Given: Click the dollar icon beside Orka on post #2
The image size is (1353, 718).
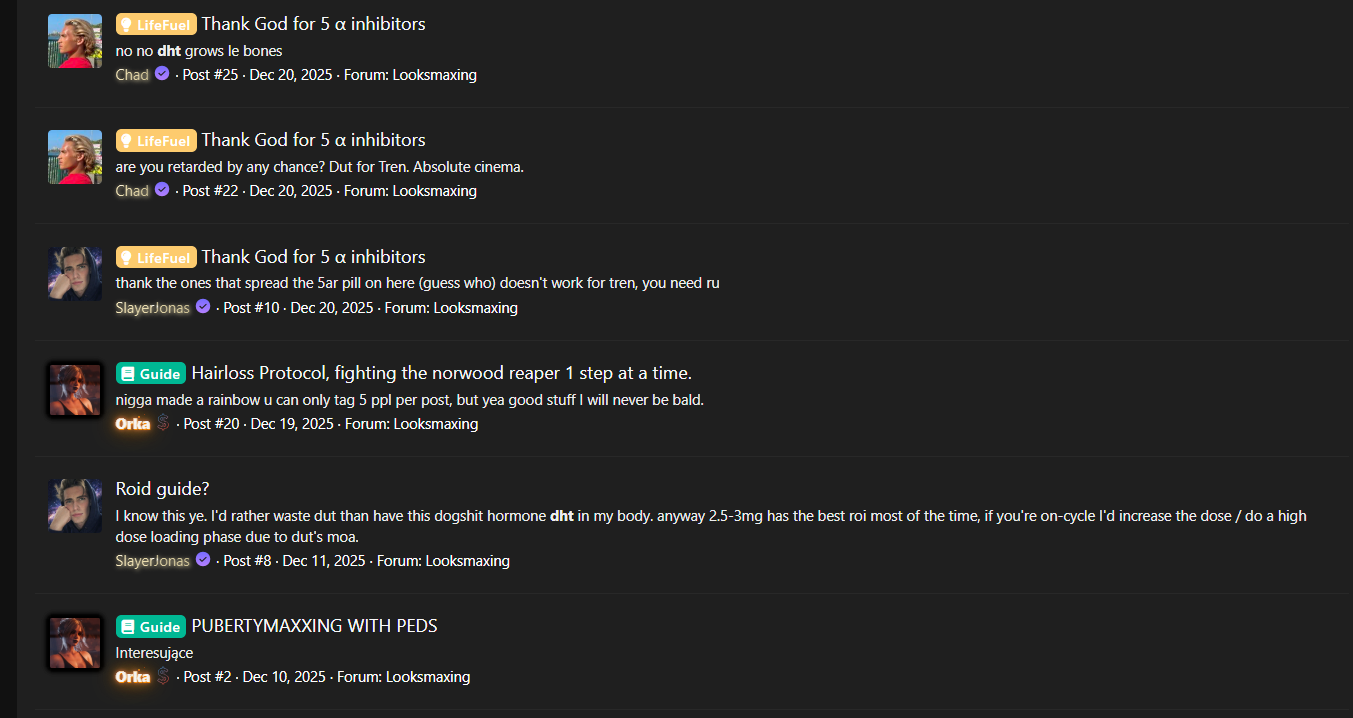Looking at the screenshot, I should tap(163, 676).
